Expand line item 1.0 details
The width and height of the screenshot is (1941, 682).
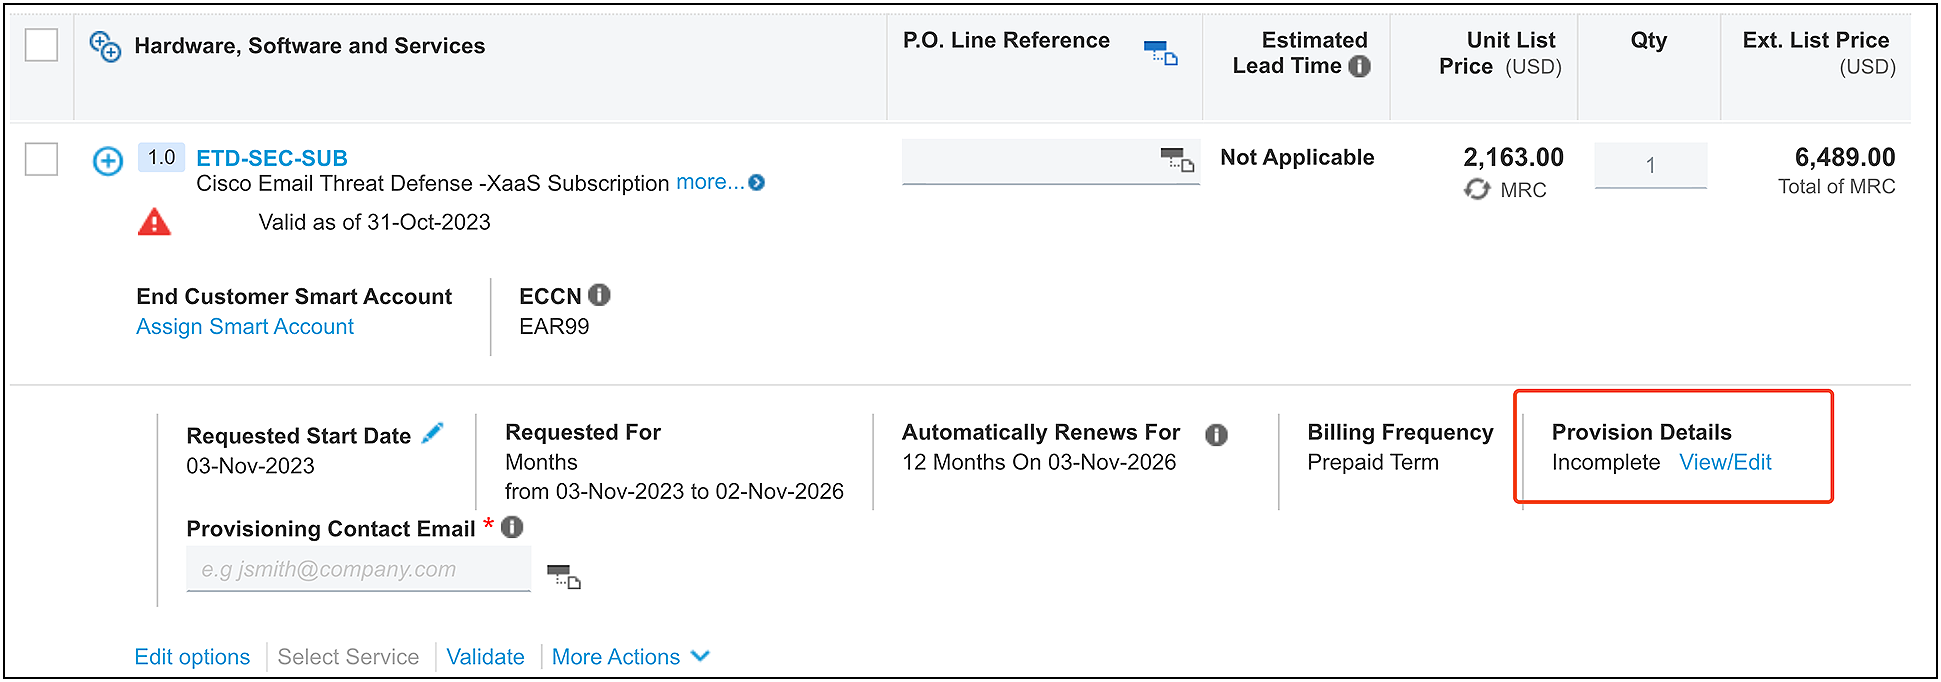[107, 161]
